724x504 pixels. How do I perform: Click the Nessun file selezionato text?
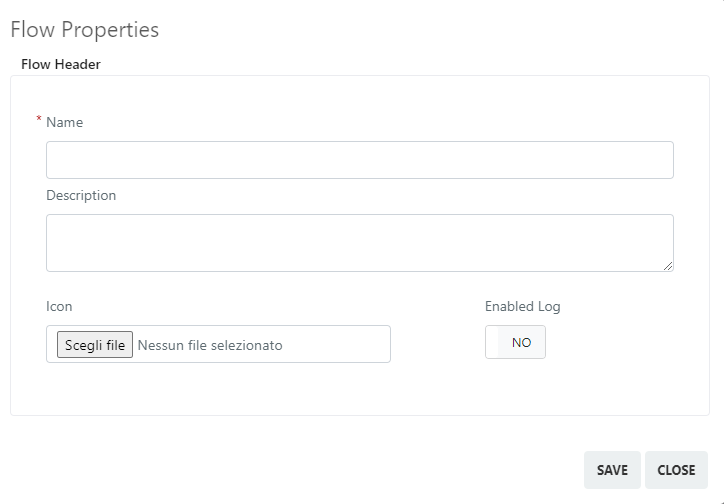[x=210, y=345]
